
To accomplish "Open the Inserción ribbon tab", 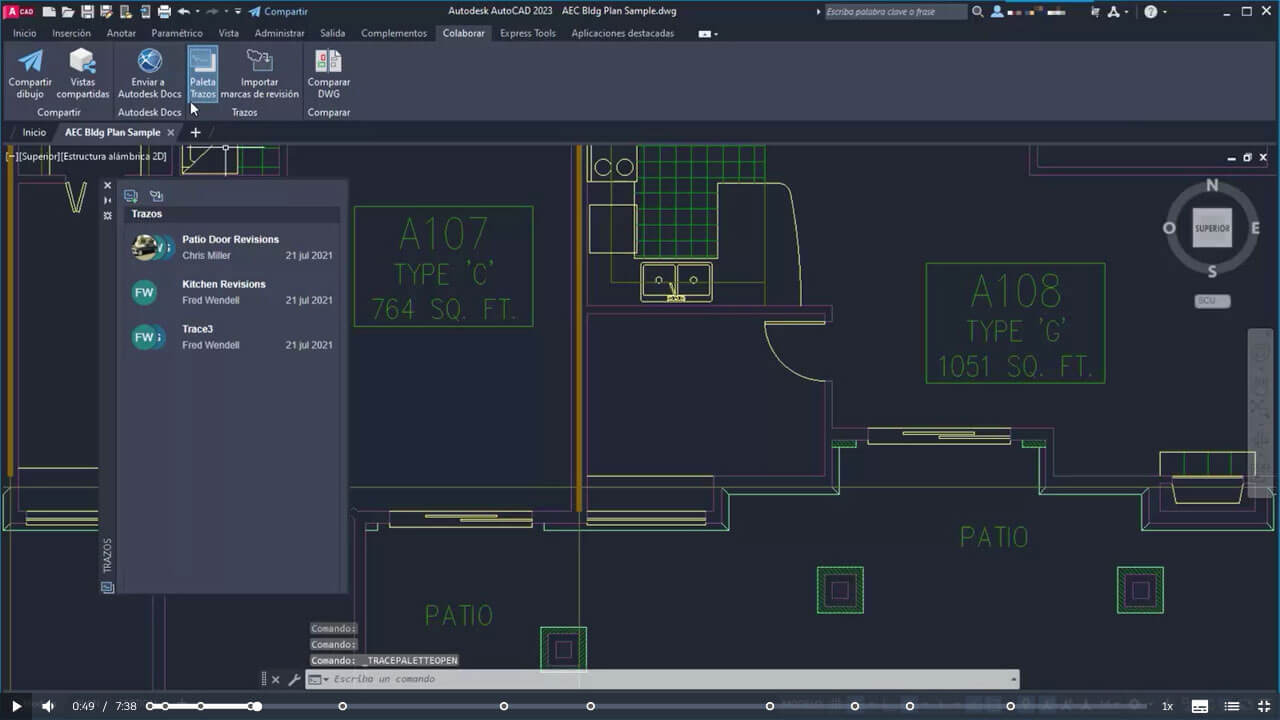I will pos(71,33).
